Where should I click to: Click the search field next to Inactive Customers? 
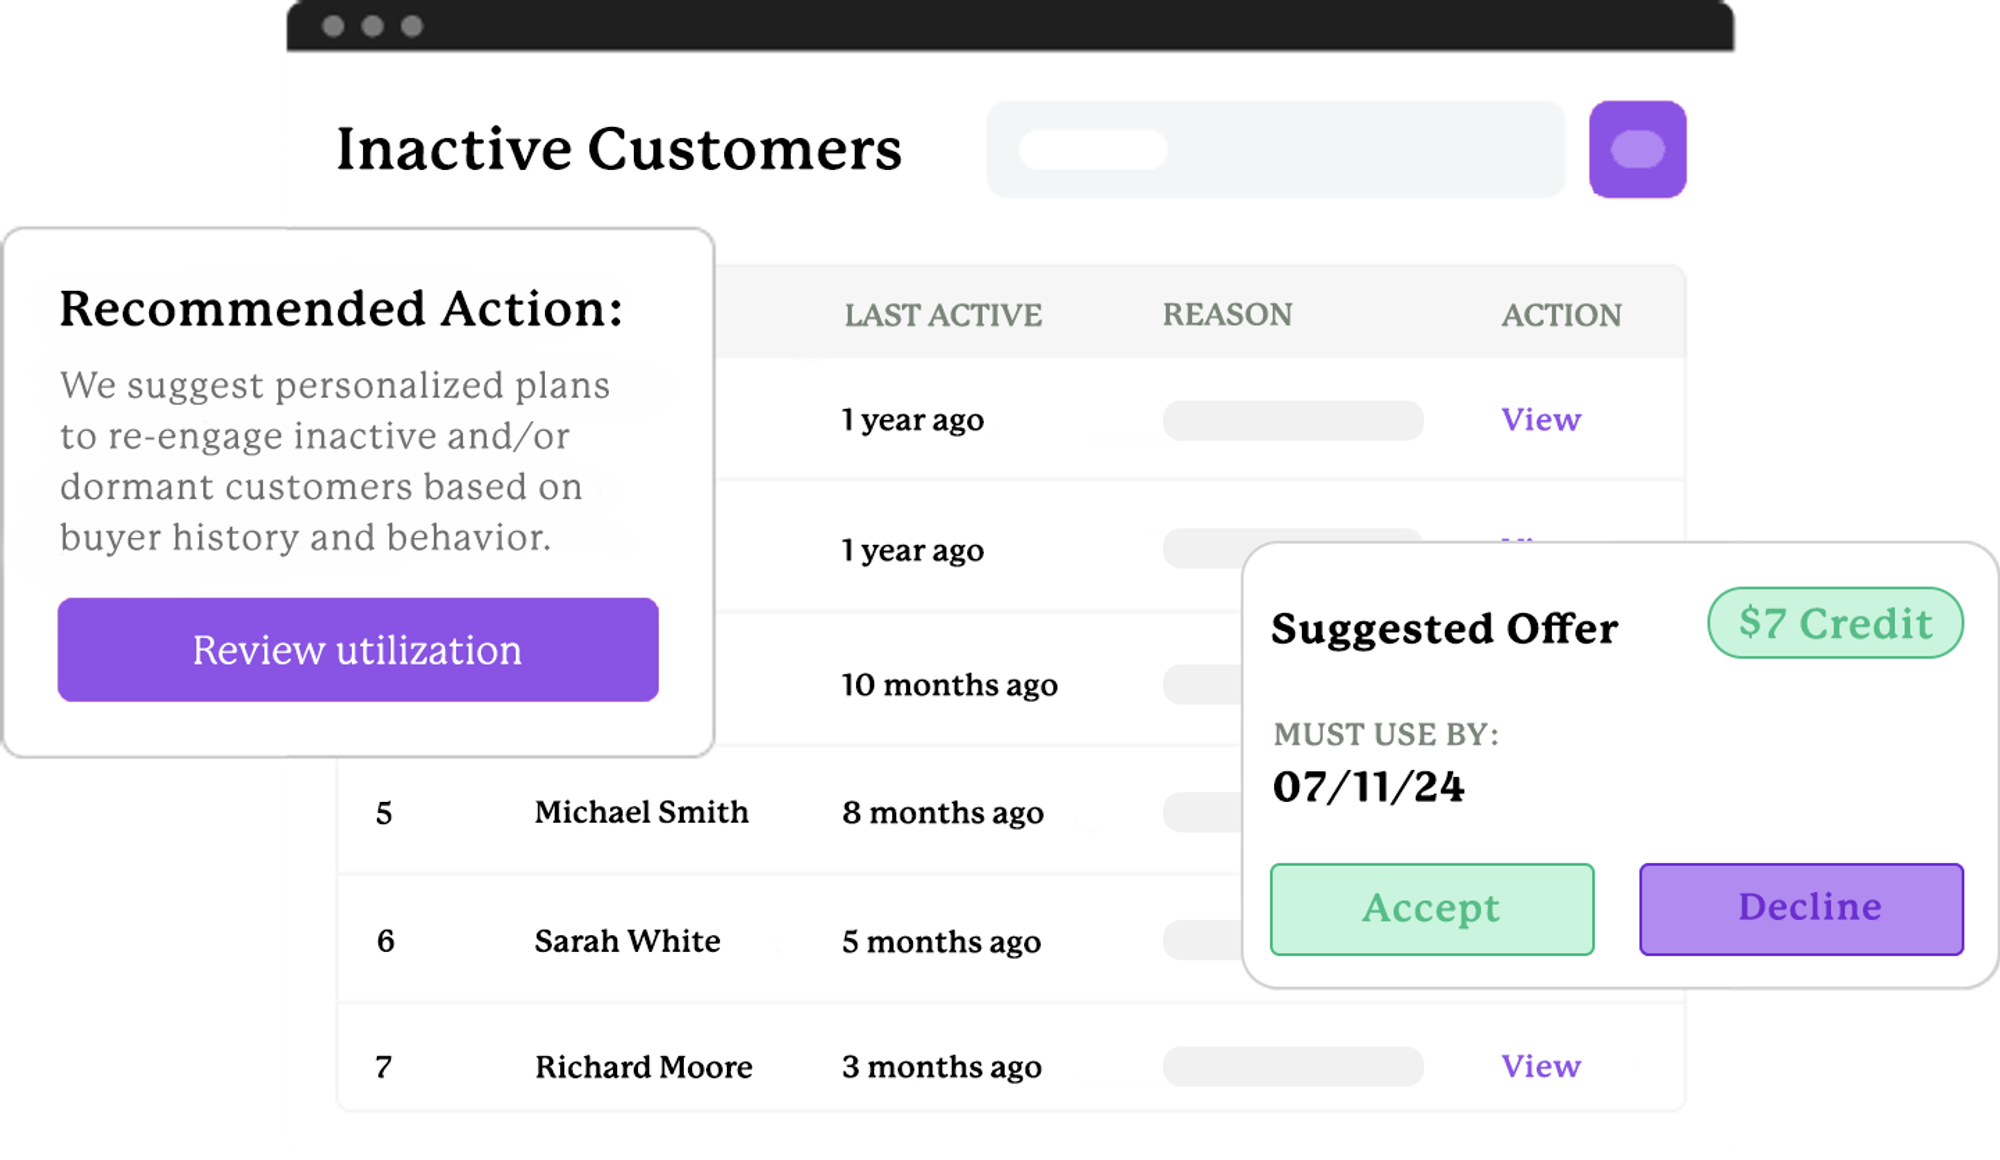[1275, 149]
